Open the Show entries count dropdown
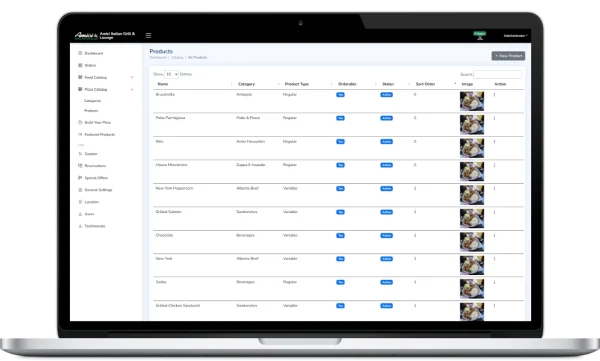The width and height of the screenshot is (600, 361). 171,74
